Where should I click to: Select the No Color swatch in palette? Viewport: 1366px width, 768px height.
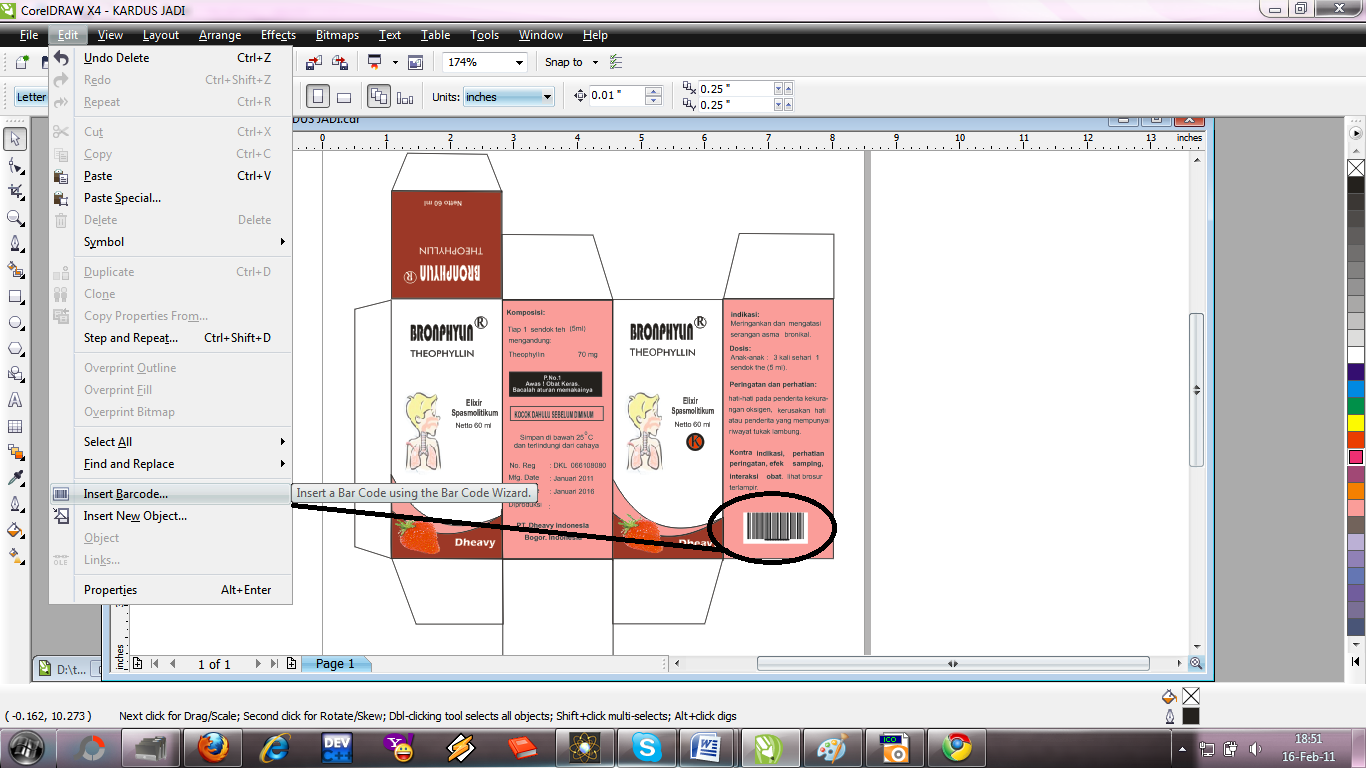[1356, 167]
